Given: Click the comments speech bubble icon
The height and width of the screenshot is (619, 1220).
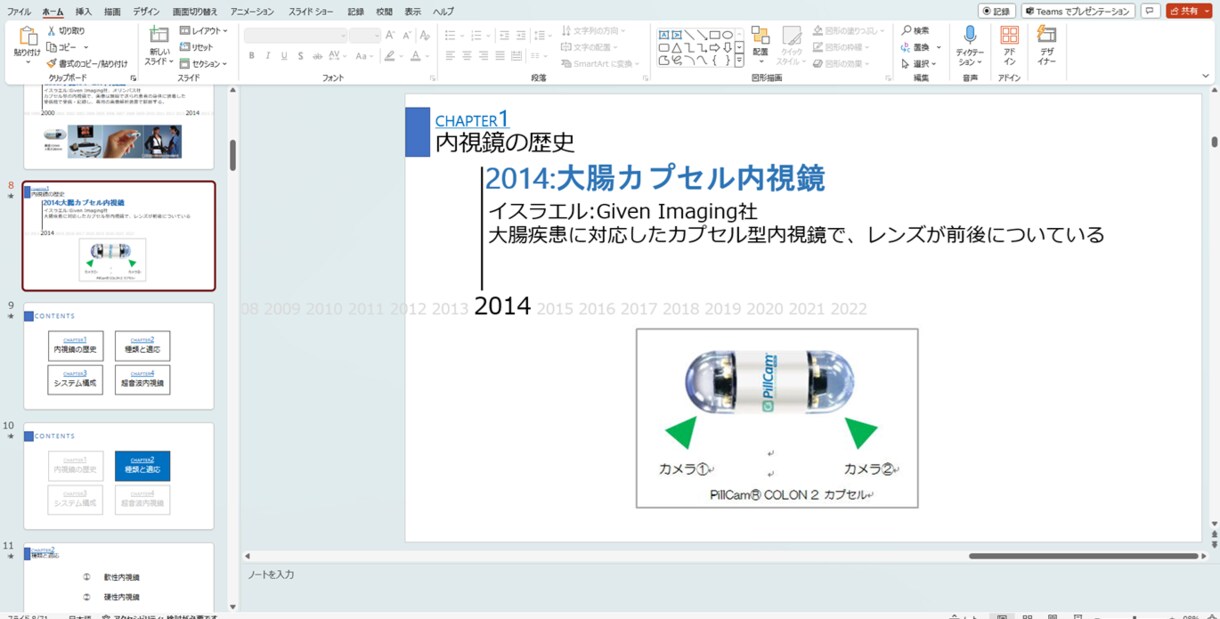Looking at the screenshot, I should click(x=1150, y=11).
